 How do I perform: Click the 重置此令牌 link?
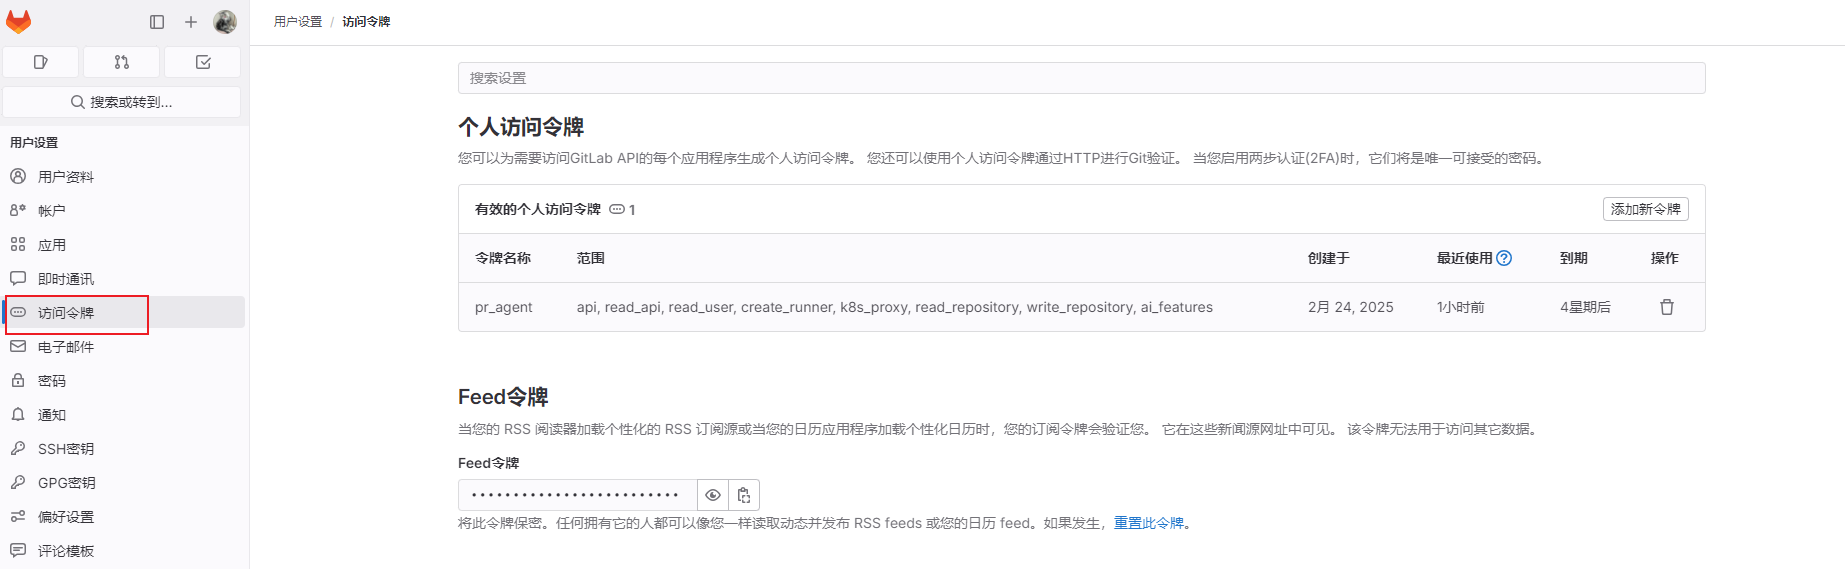coord(1148,523)
